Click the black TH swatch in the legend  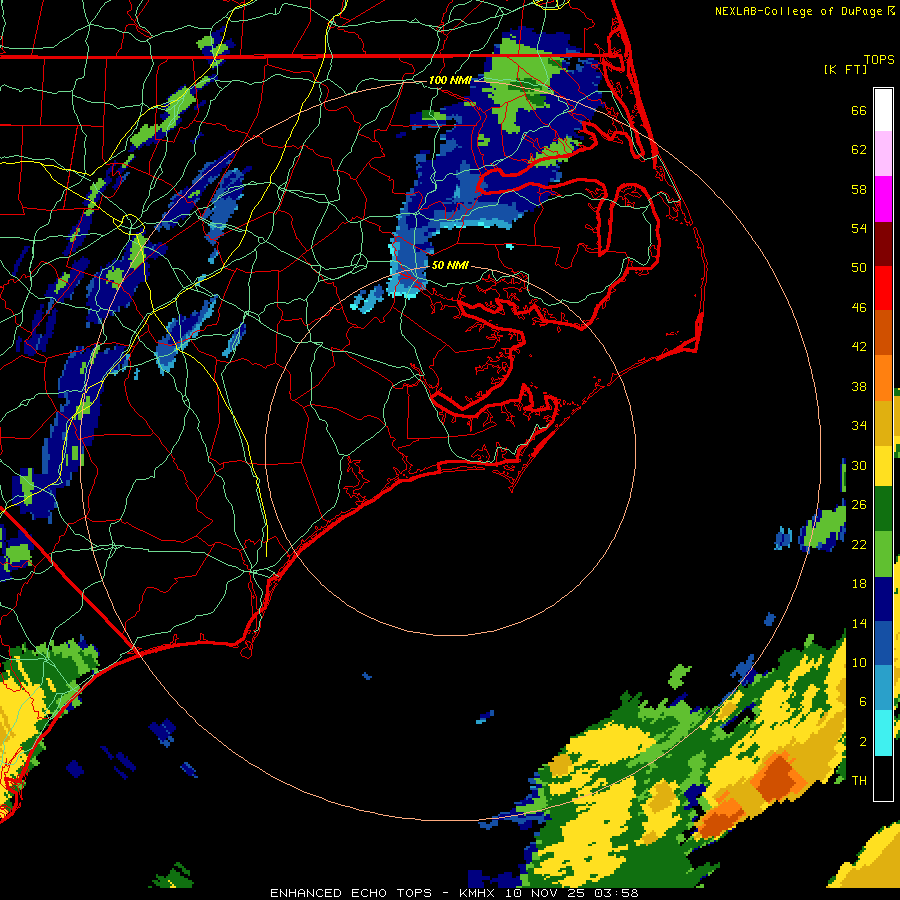883,777
